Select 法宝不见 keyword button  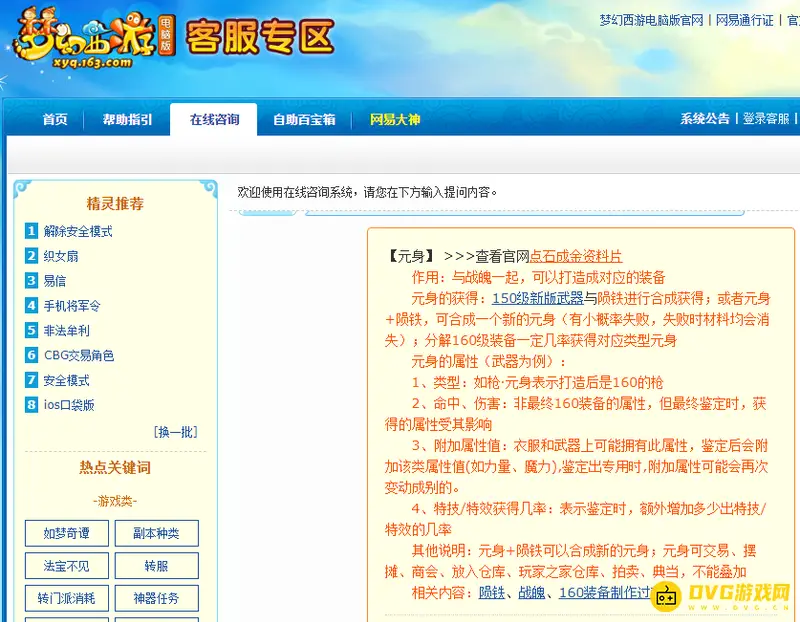[x=67, y=566]
